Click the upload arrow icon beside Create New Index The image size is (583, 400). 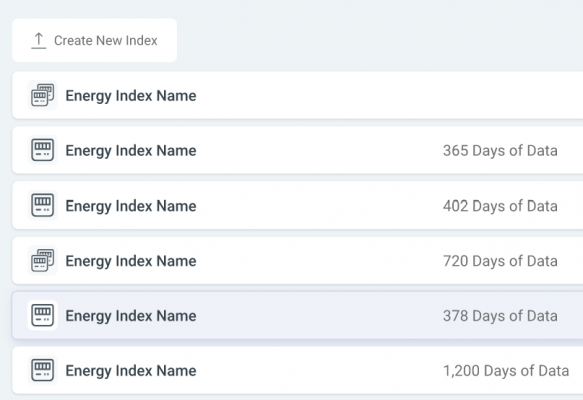coord(39,41)
